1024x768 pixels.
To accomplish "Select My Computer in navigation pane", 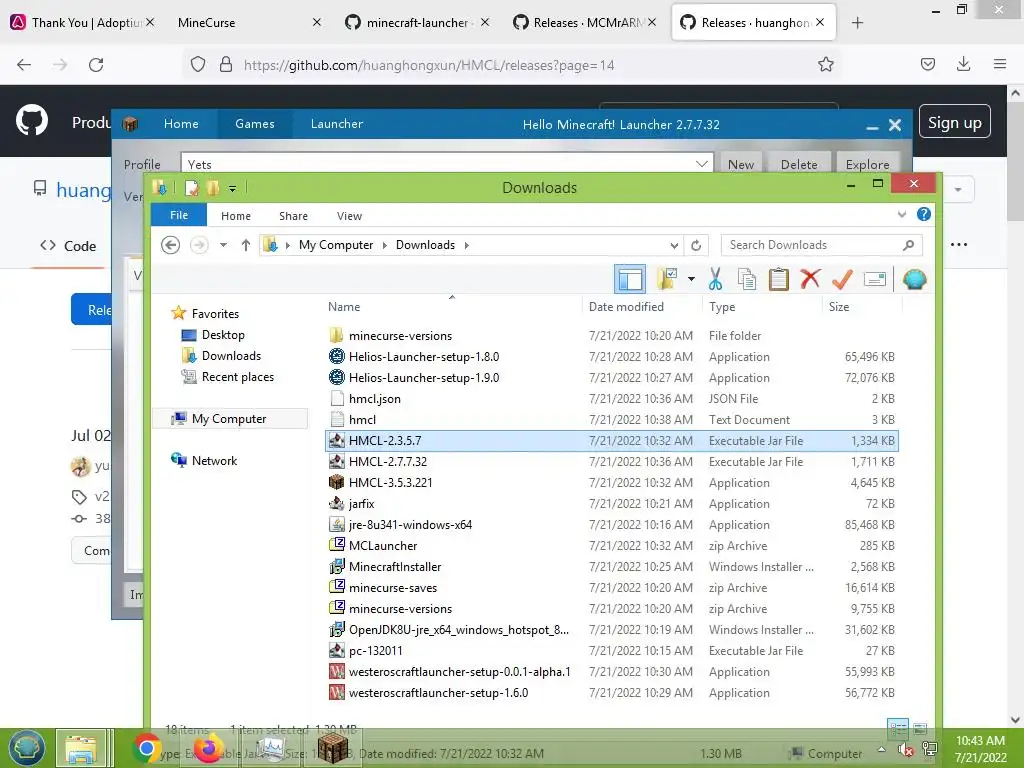I will click(x=229, y=419).
